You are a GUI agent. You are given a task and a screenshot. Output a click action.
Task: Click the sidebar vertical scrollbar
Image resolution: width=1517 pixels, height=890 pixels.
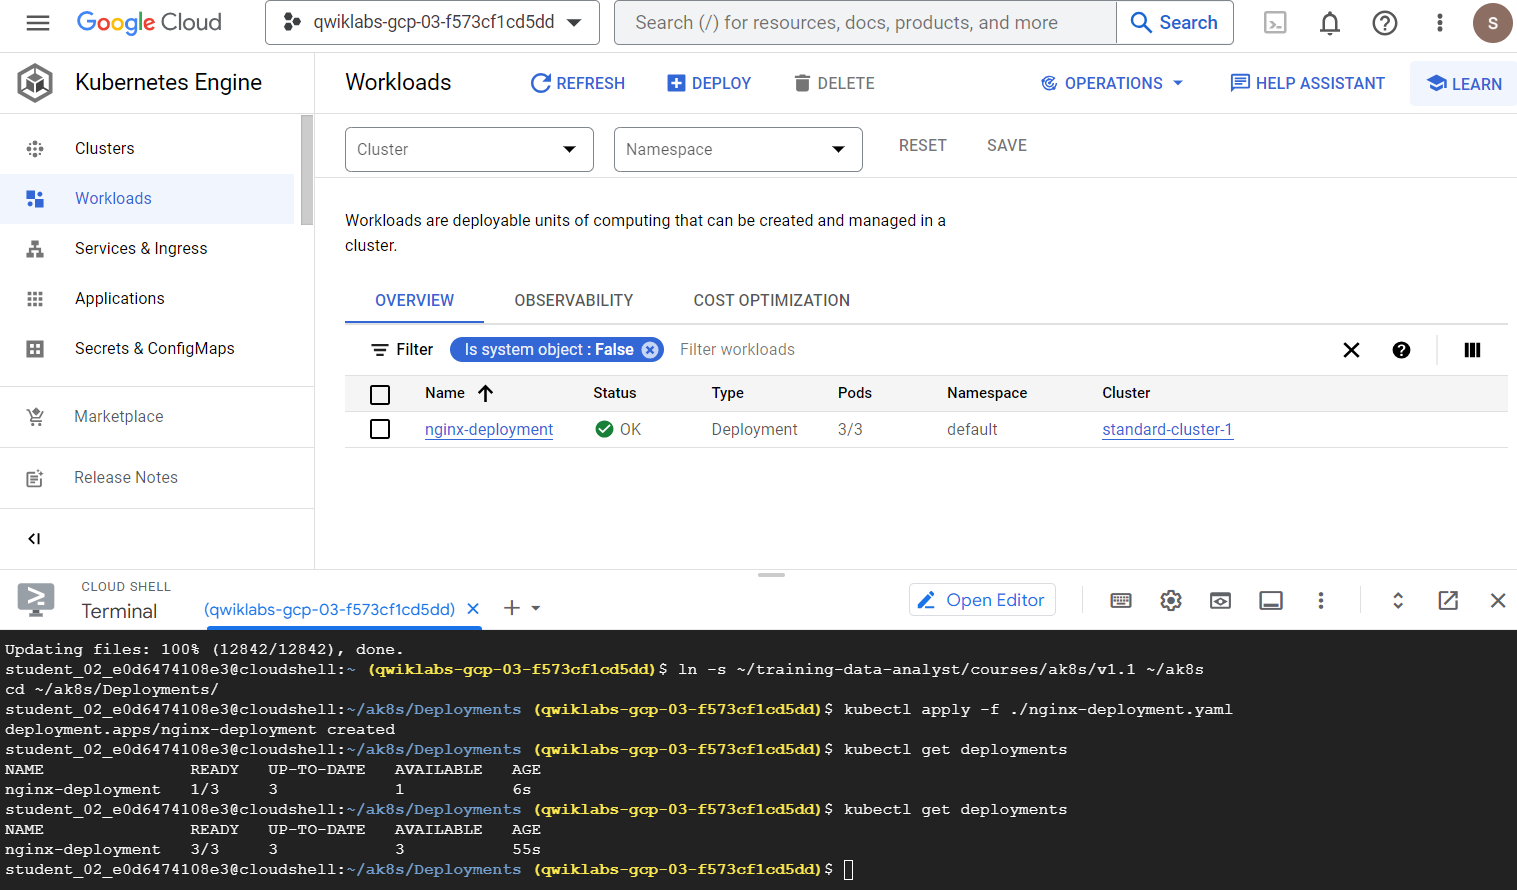click(x=307, y=170)
